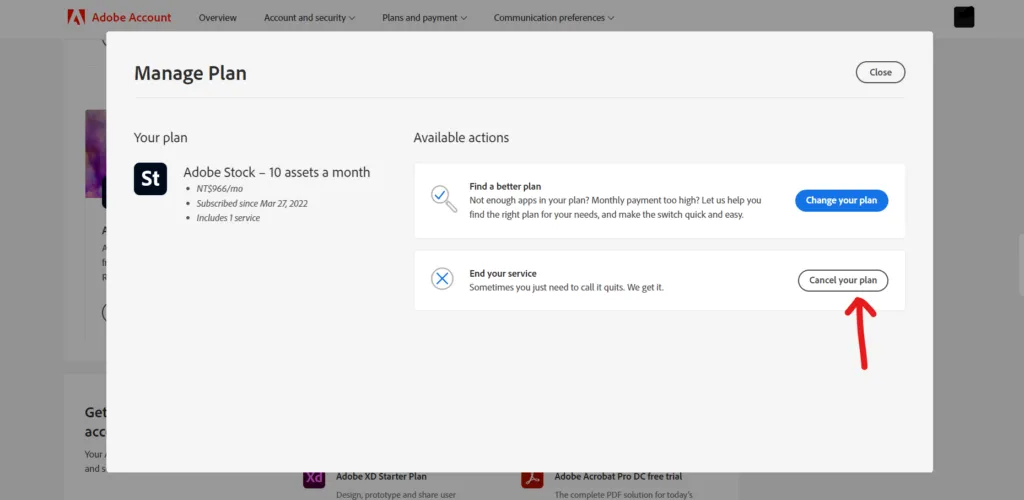Close the Manage Plan dialog
This screenshot has width=1024, height=500.
click(880, 72)
